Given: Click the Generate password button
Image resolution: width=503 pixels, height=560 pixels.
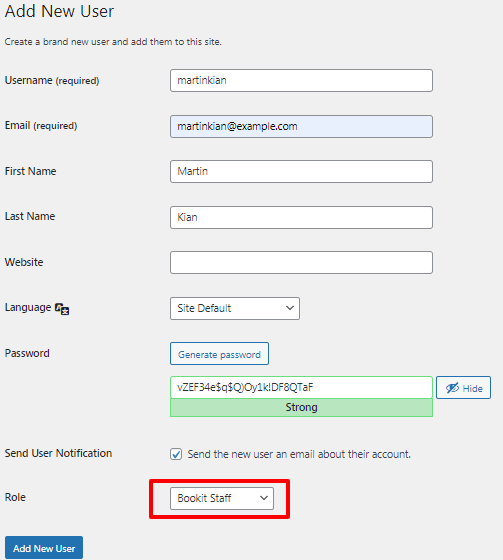Looking at the screenshot, I should (x=219, y=354).
